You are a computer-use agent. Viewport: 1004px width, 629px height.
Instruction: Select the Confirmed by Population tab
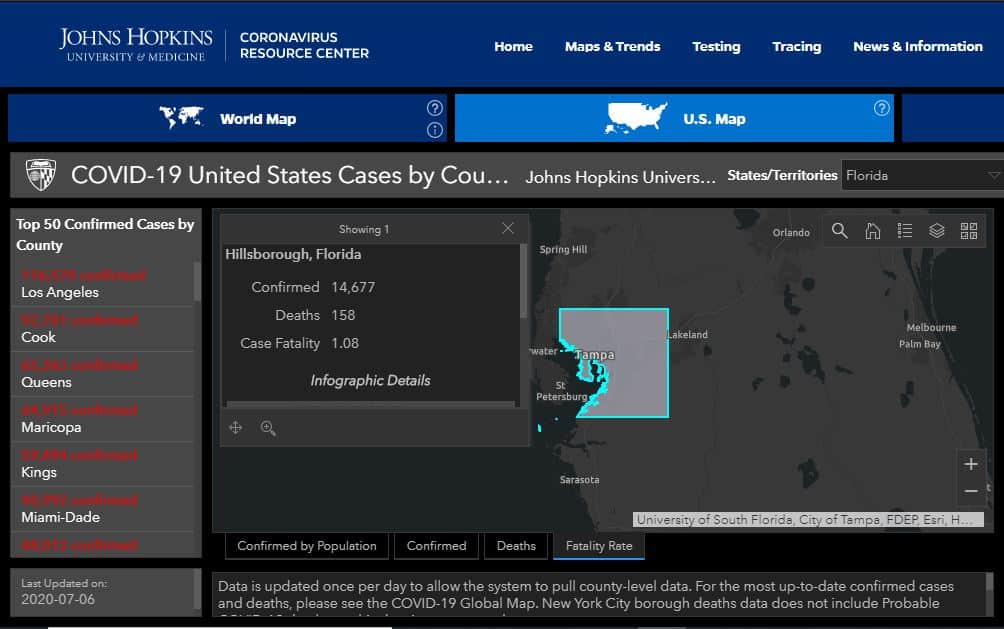(307, 546)
